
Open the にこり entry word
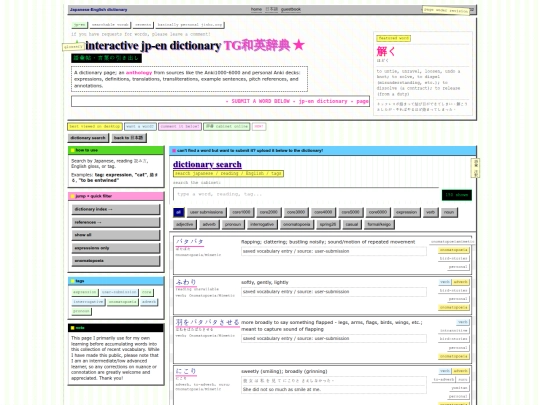(x=186, y=371)
